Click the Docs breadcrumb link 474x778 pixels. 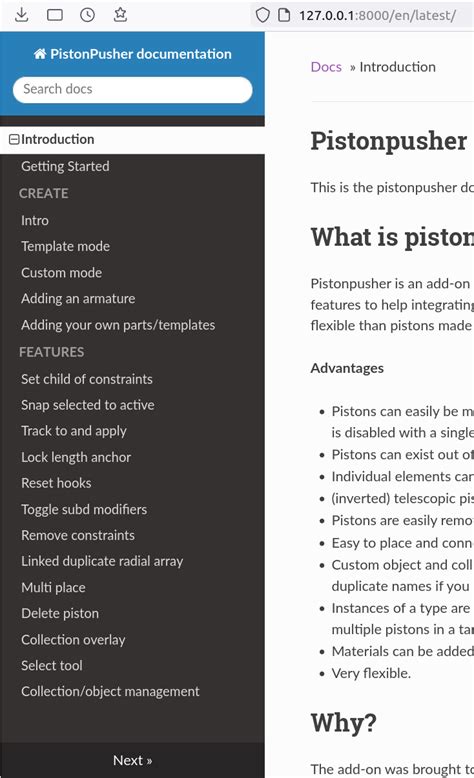[x=326, y=67]
